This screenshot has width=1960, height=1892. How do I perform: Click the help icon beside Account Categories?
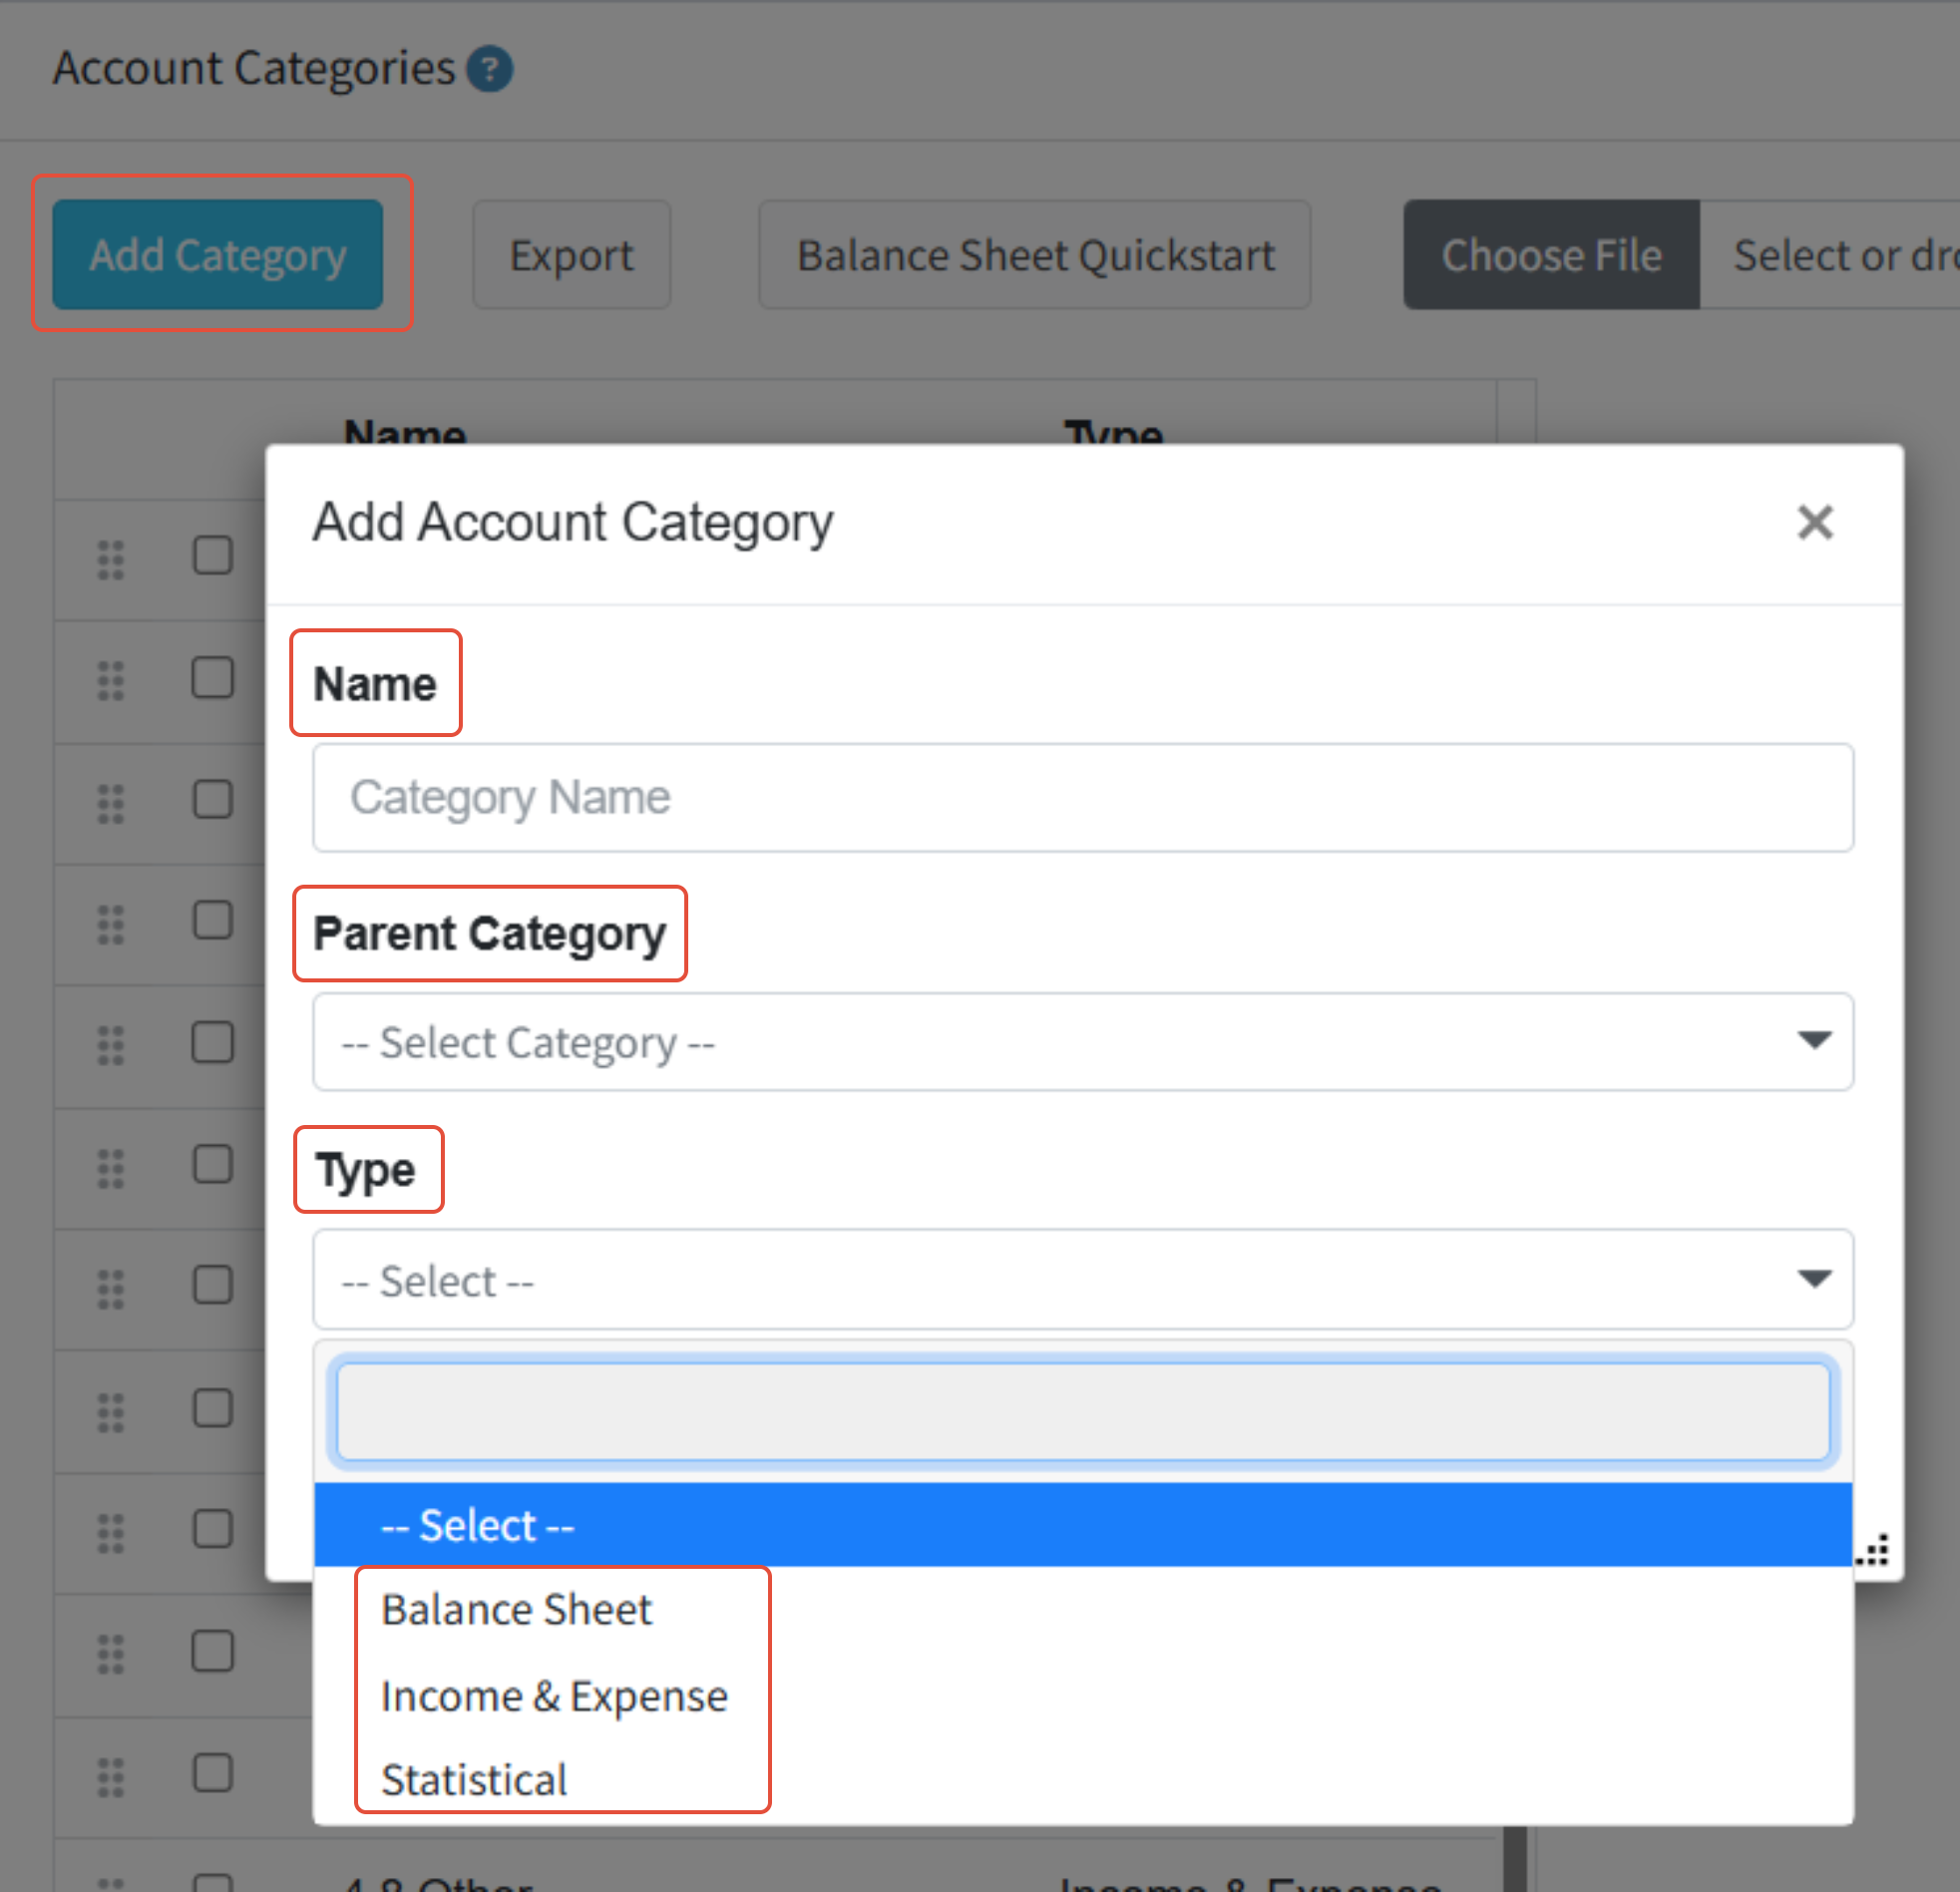[x=489, y=69]
